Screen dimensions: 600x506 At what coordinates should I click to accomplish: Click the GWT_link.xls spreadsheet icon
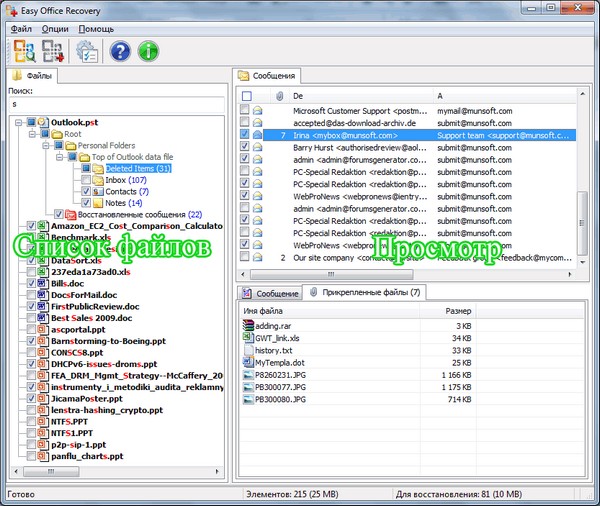(248, 338)
